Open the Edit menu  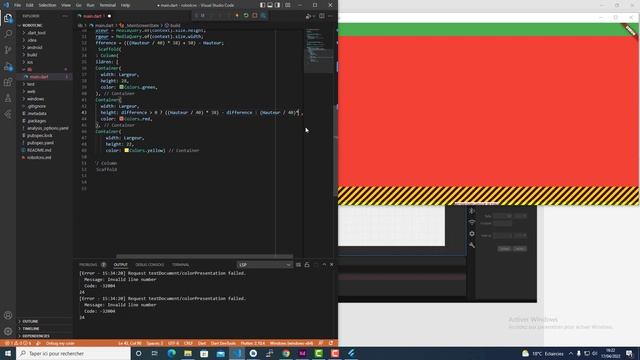[29, 5]
